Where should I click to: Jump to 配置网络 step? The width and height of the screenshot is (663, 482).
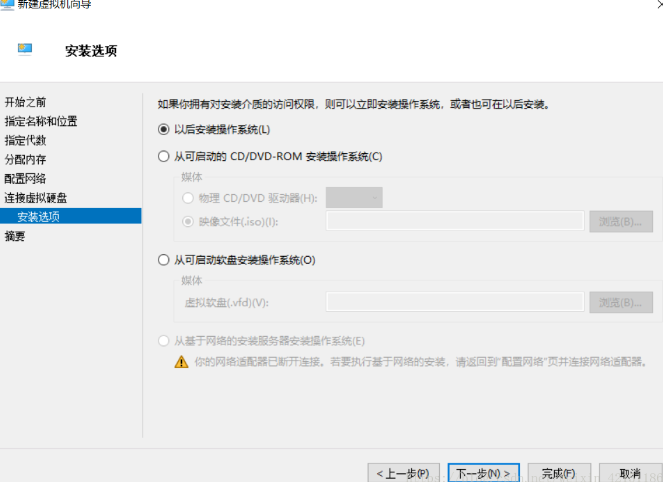click(x=25, y=178)
